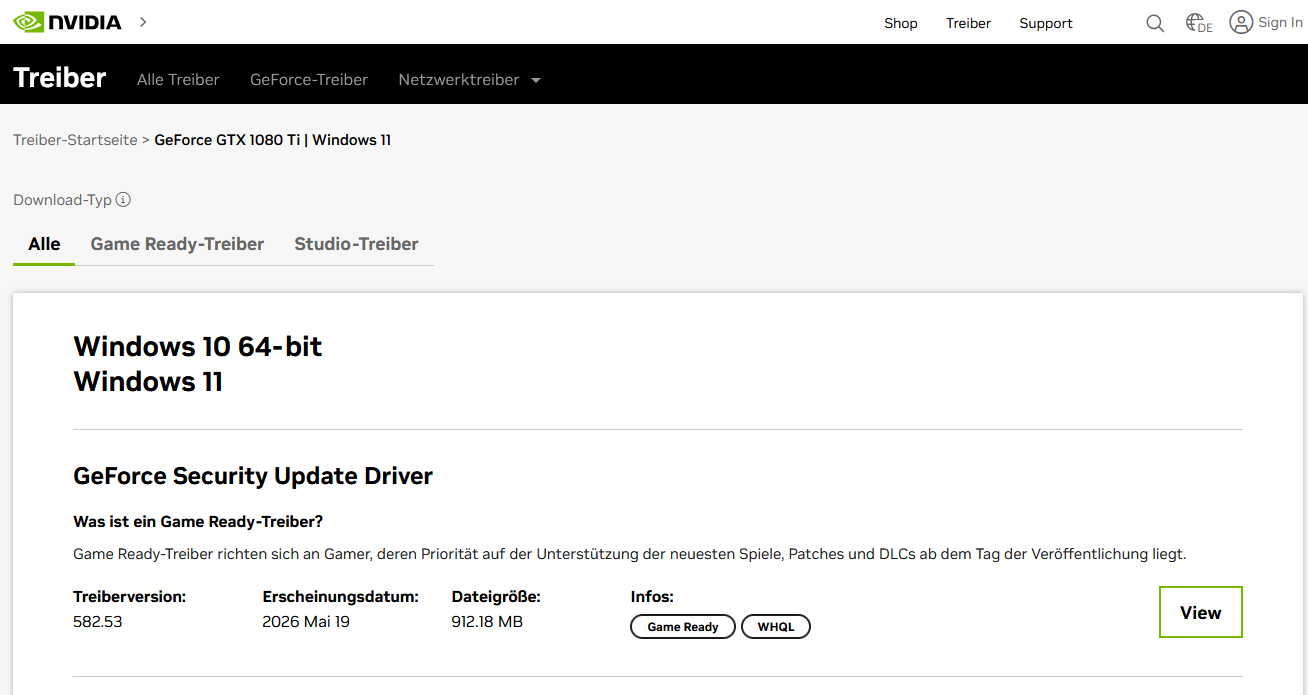Open the search magnifier icon
The height and width of the screenshot is (695, 1308).
click(x=1155, y=23)
